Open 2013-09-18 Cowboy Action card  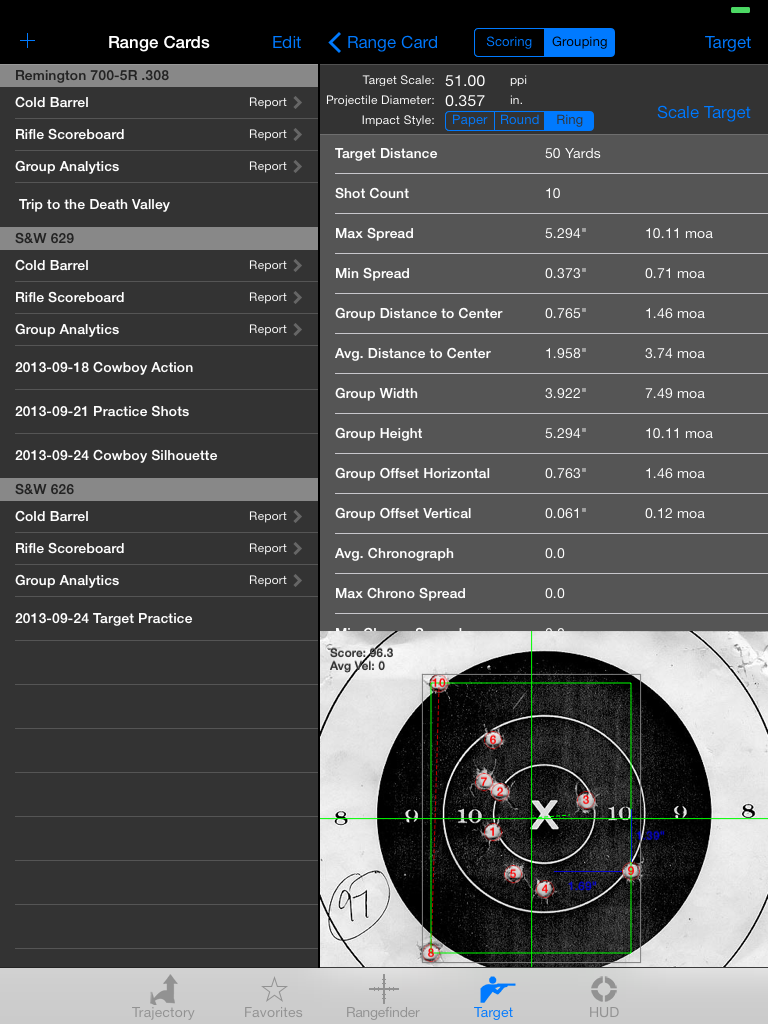point(104,367)
